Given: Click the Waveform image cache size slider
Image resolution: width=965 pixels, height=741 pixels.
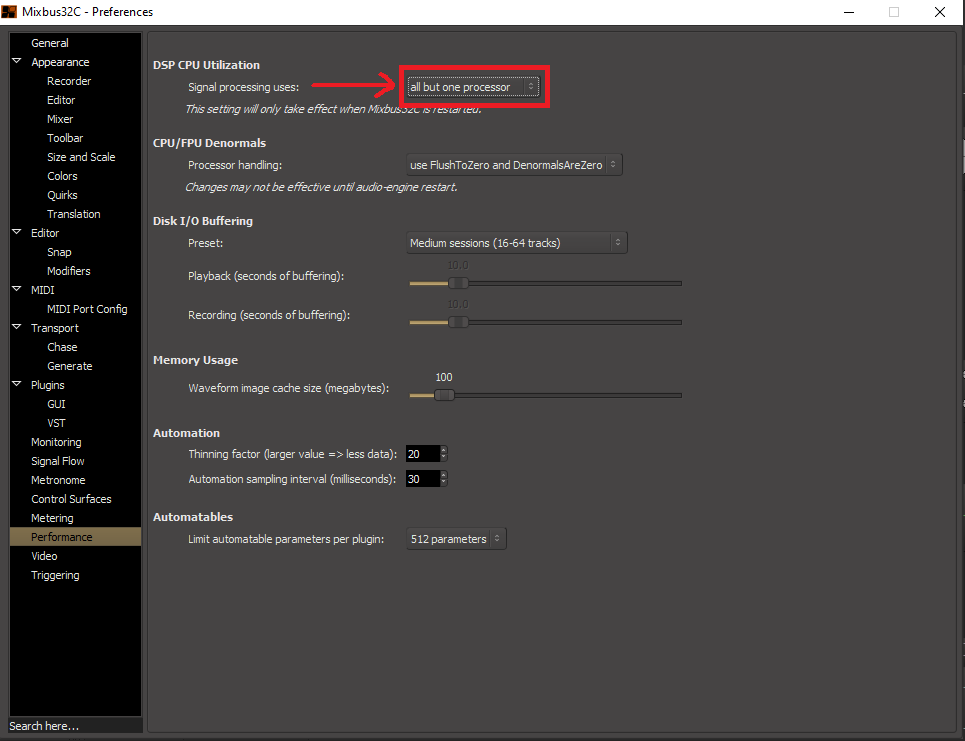Looking at the screenshot, I should [545, 395].
